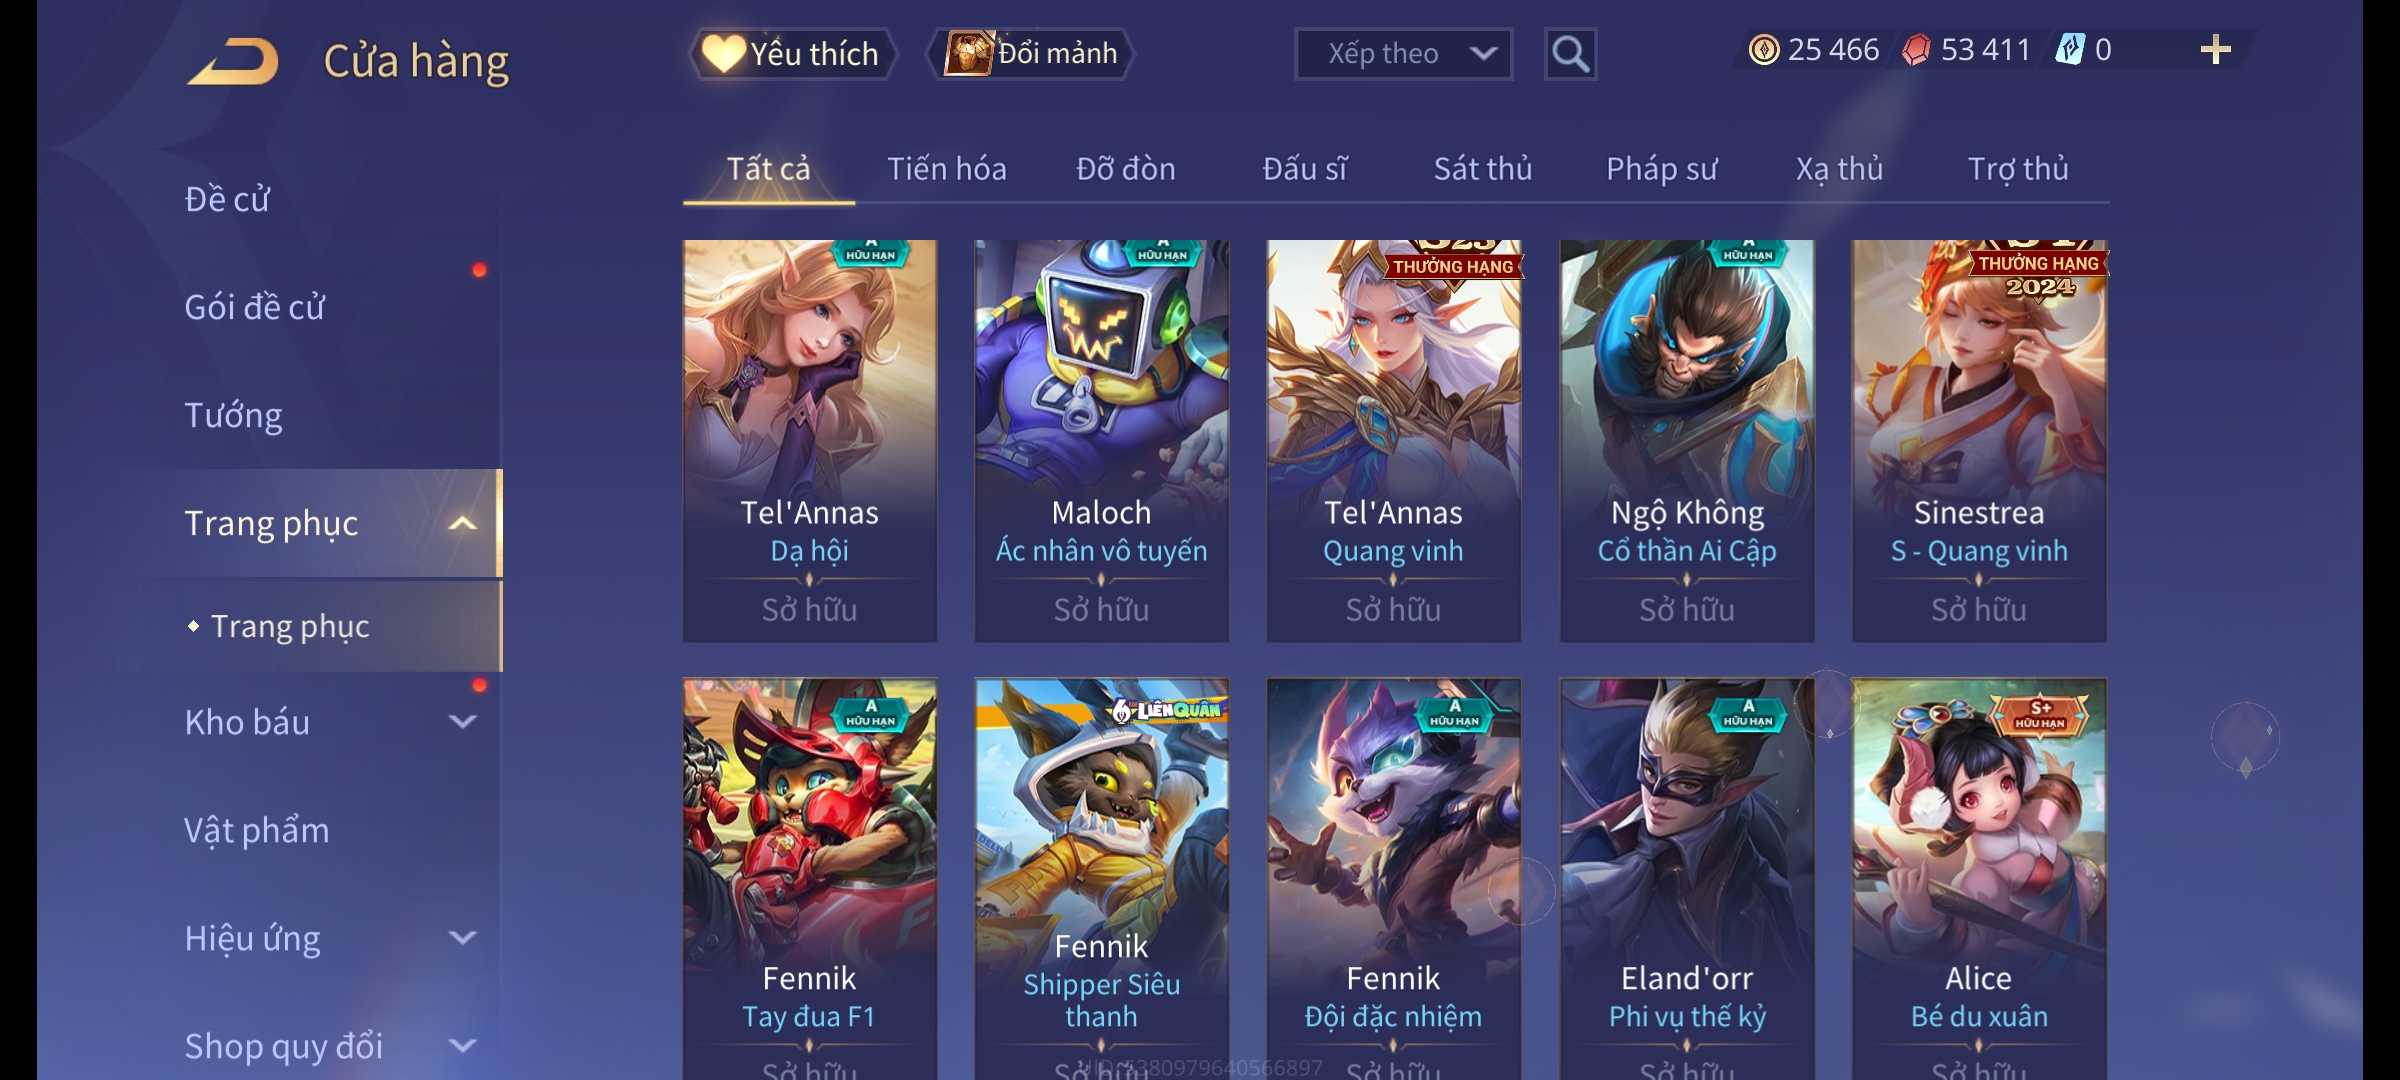Open the search magnifier icon
This screenshot has height=1080, width=2400.
point(1570,54)
